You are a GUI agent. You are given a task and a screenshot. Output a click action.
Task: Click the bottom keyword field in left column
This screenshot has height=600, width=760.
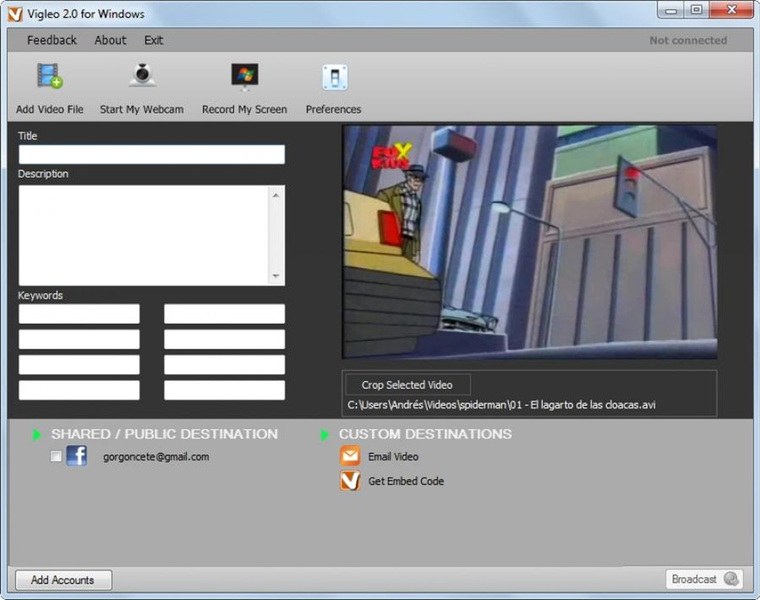(x=79, y=390)
